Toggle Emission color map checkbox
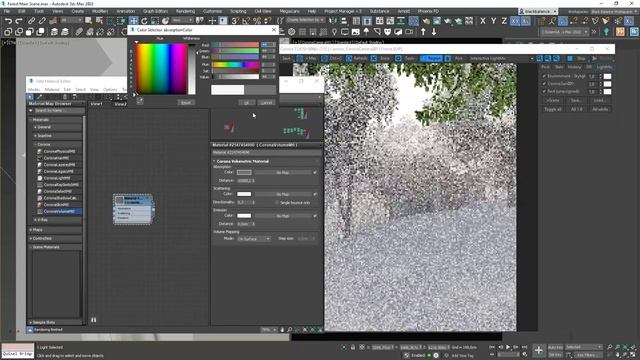The height and width of the screenshot is (360, 640). click(x=315, y=216)
